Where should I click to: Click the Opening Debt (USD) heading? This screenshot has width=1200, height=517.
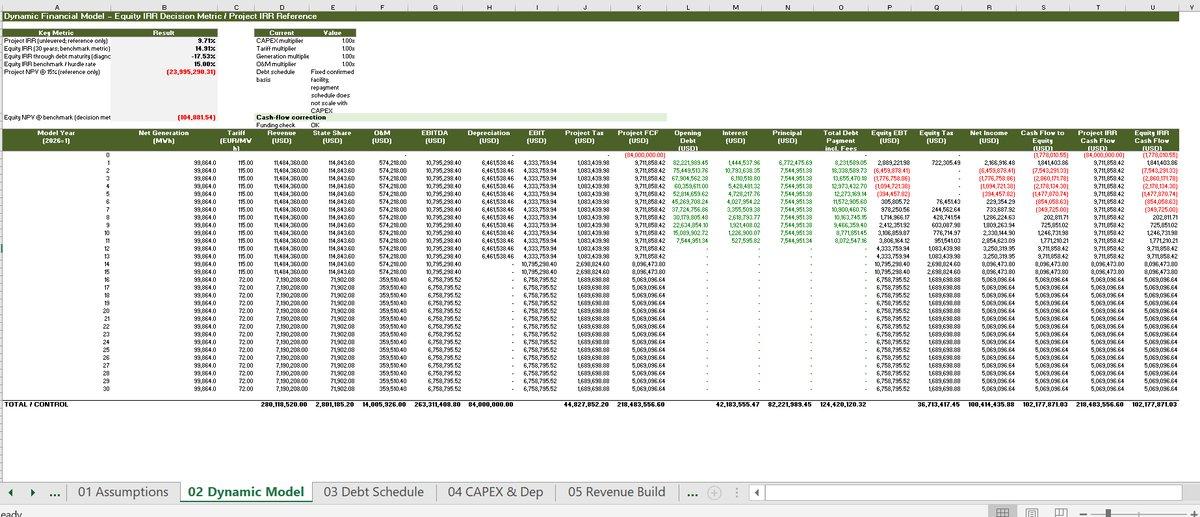click(x=689, y=139)
